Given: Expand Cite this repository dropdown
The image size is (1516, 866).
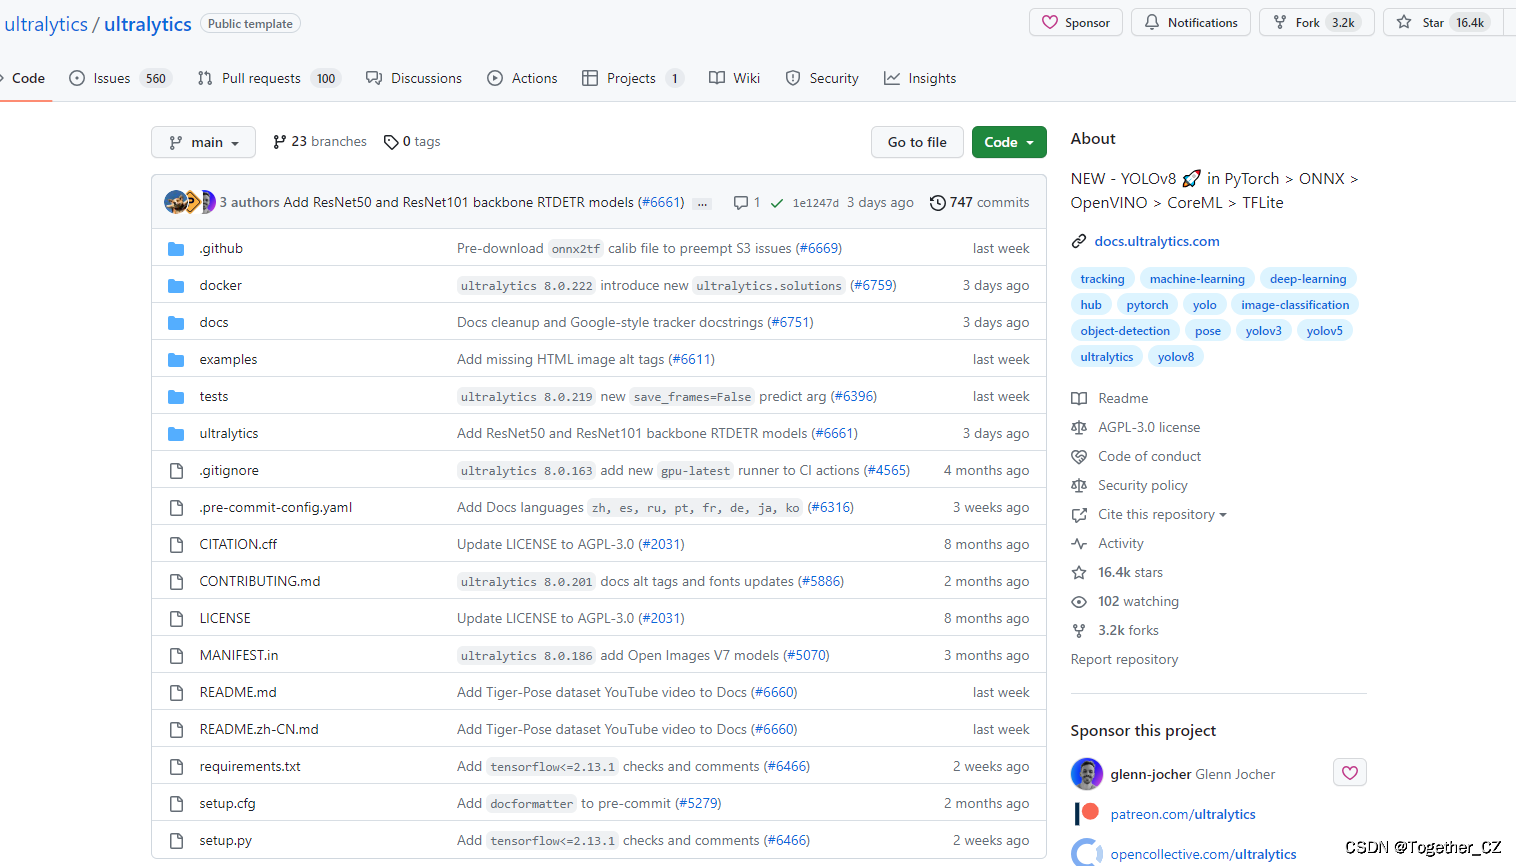Looking at the screenshot, I should point(1162,514).
